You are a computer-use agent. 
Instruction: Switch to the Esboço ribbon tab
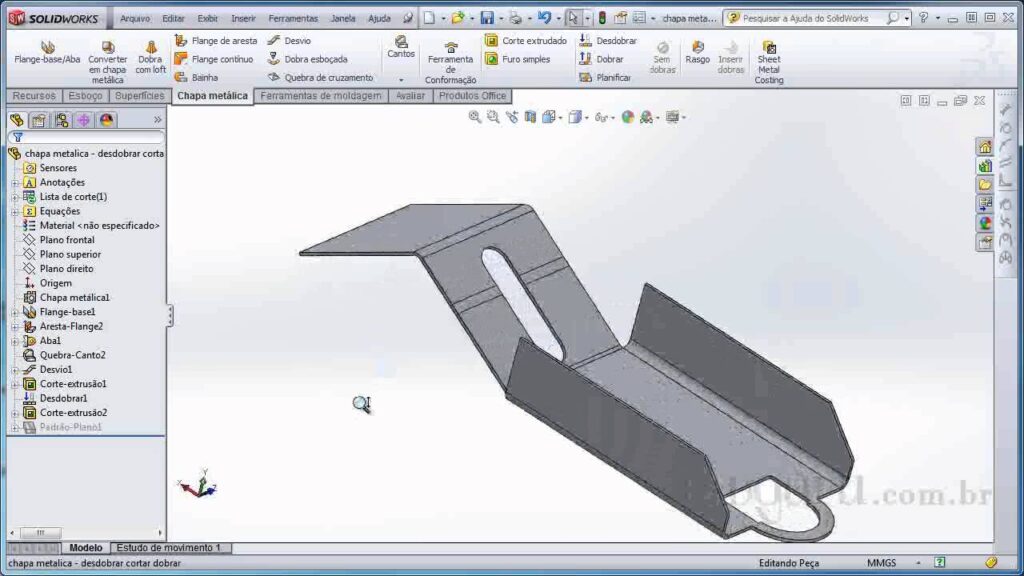(85, 96)
